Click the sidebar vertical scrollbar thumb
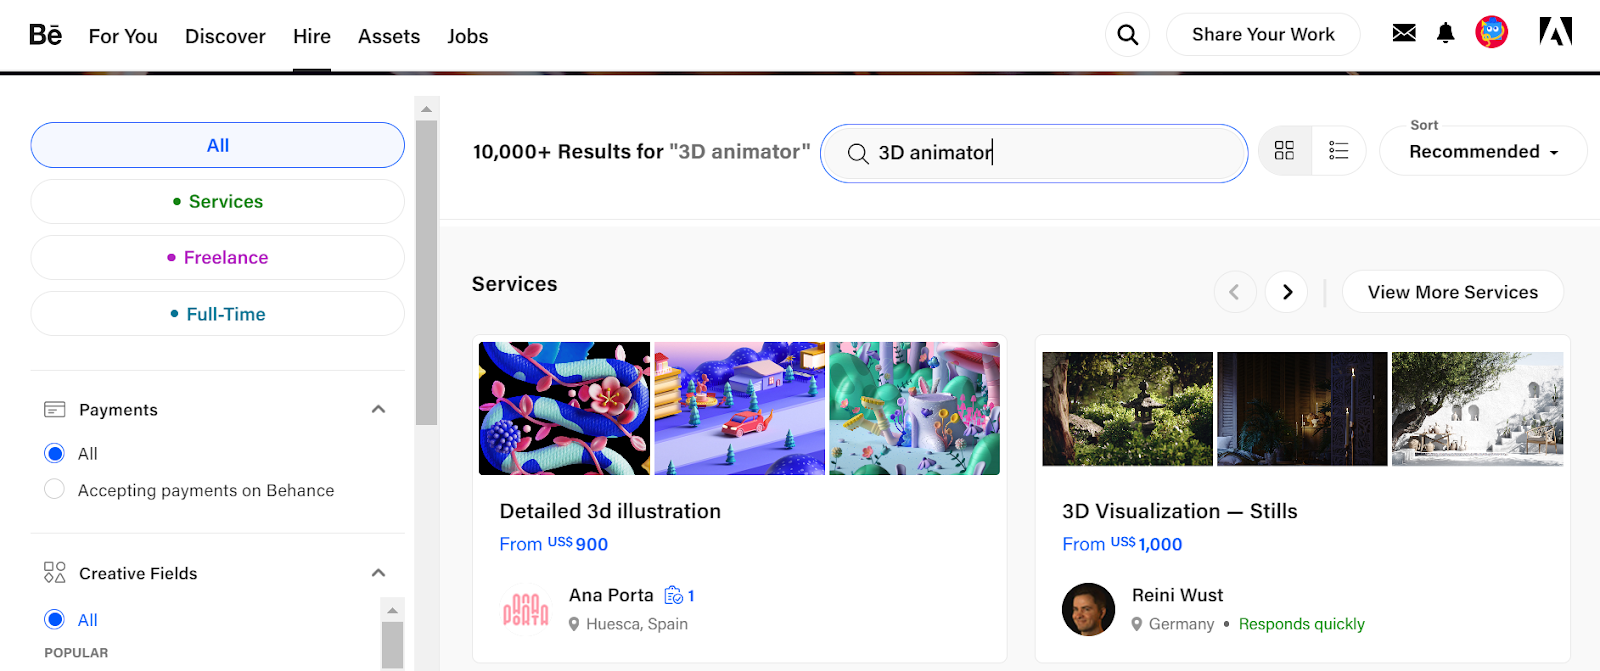Screen dimensions: 1600x671 tap(426, 272)
